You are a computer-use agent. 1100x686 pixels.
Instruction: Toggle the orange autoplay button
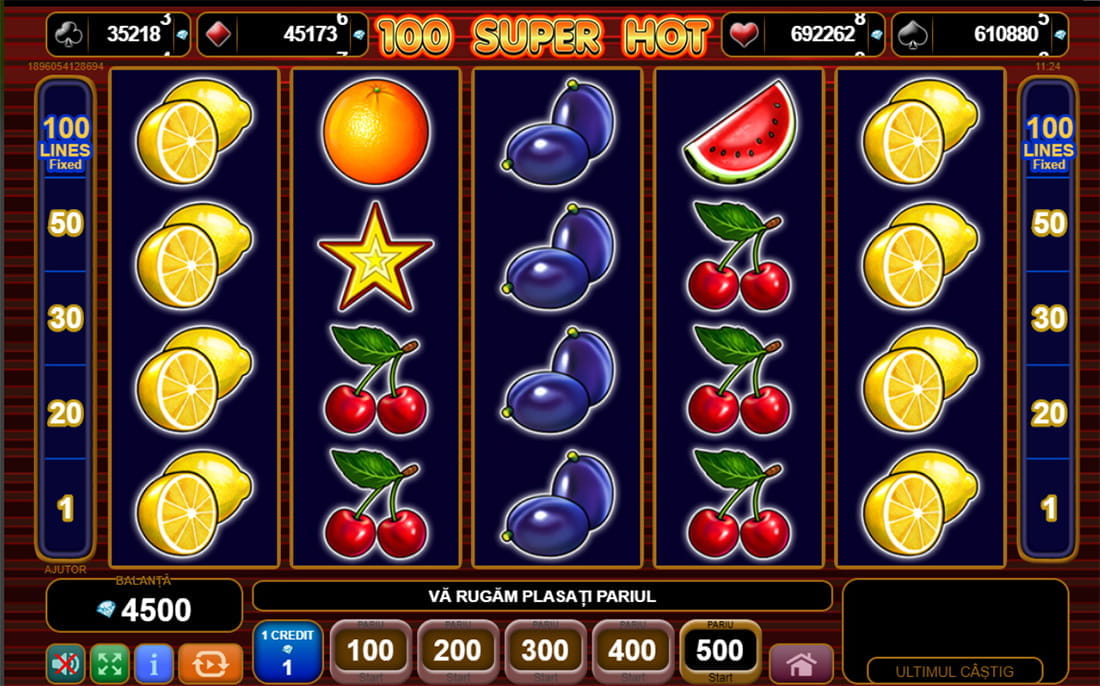click(x=210, y=663)
